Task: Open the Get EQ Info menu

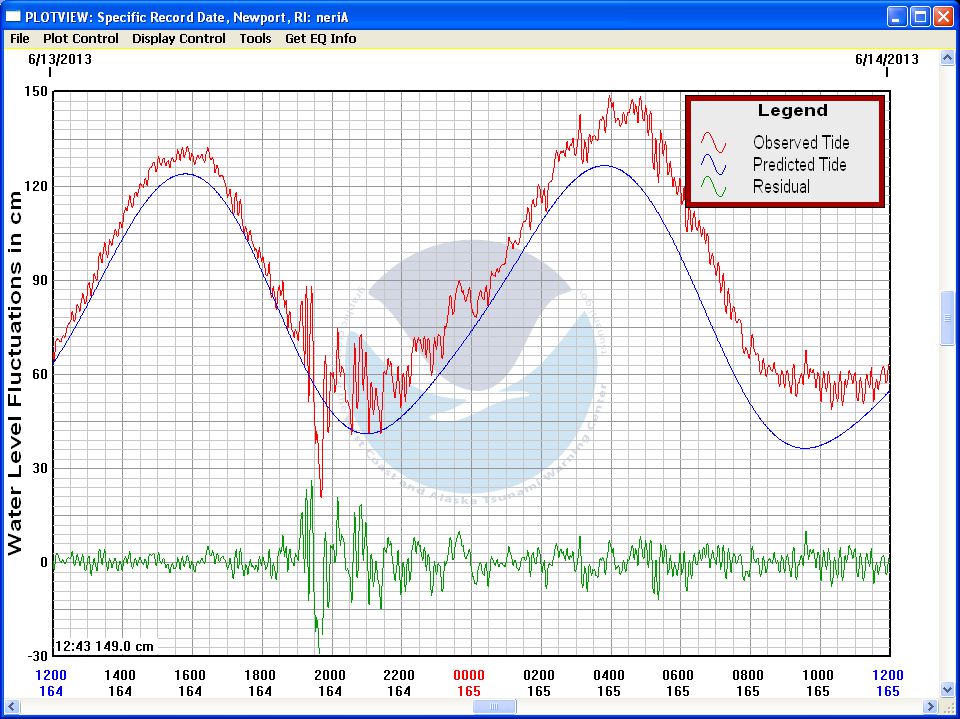Action: click(320, 39)
